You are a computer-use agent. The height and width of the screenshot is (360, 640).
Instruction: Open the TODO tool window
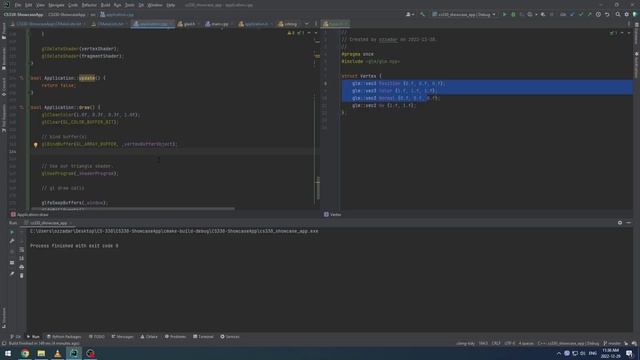click(96, 337)
